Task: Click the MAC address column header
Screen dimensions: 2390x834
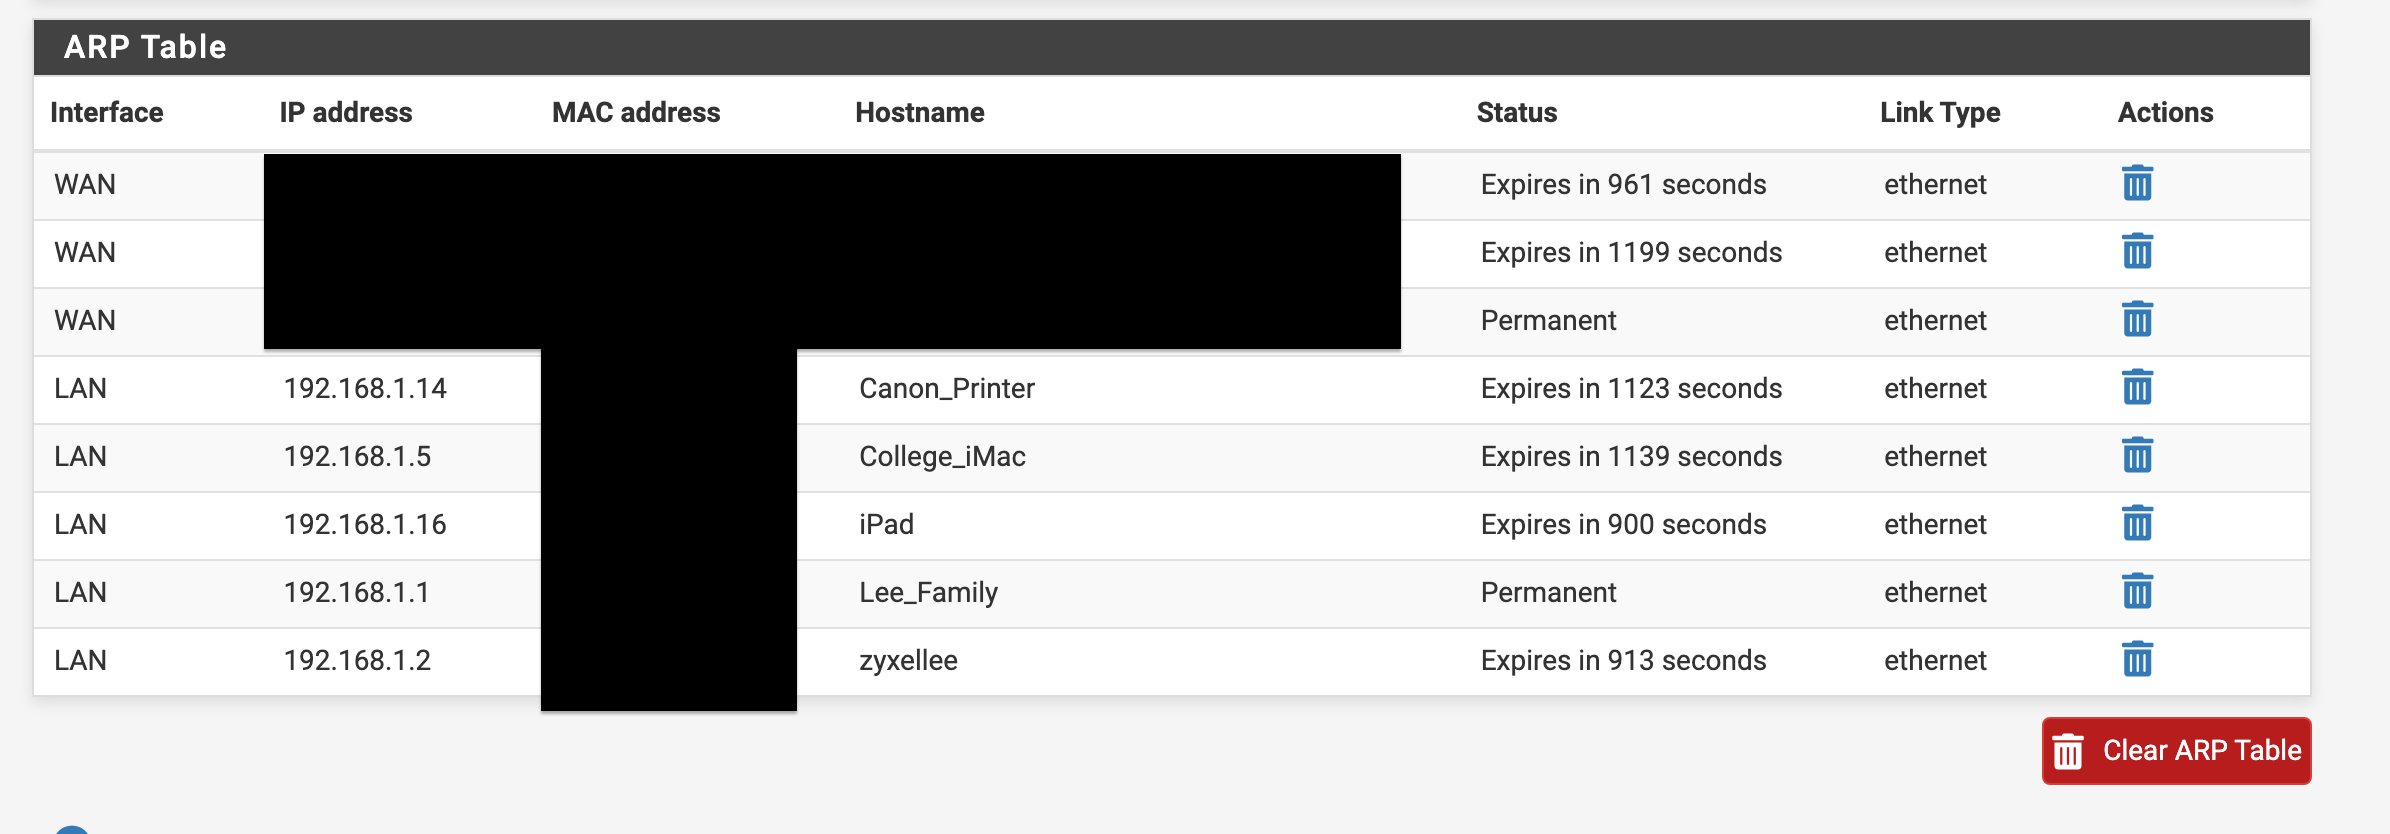Action: coord(636,112)
